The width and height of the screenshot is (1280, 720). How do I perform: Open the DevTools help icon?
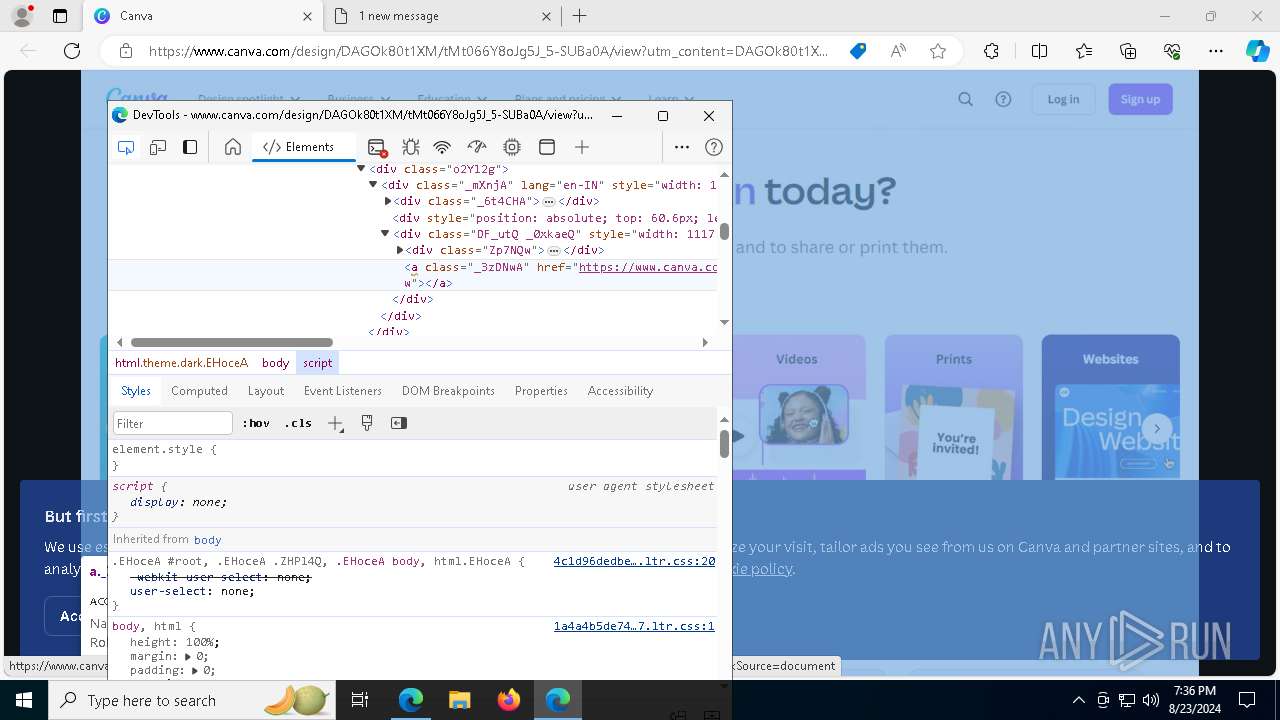click(x=714, y=147)
